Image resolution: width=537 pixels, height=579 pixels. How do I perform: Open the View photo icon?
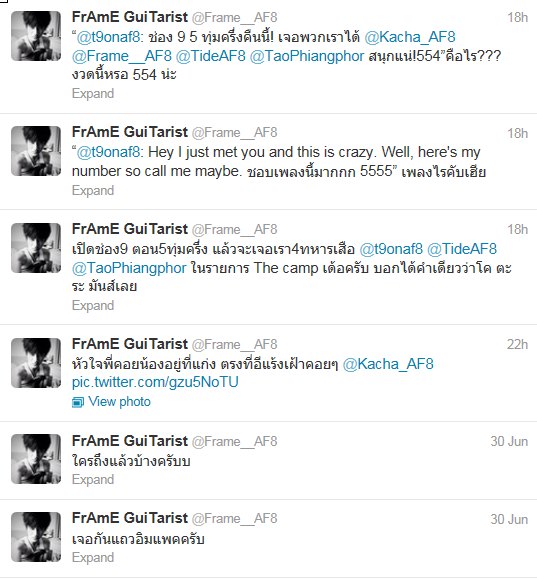pos(78,402)
